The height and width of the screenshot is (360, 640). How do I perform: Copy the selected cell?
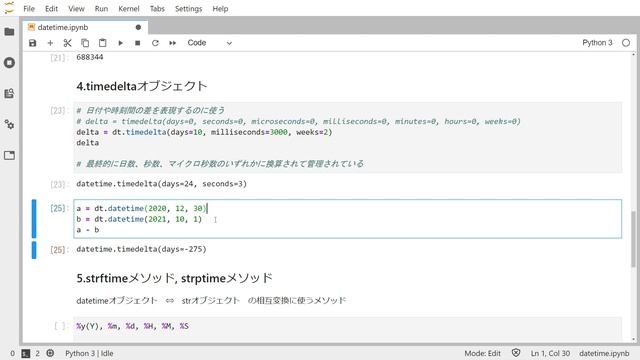click(x=85, y=43)
